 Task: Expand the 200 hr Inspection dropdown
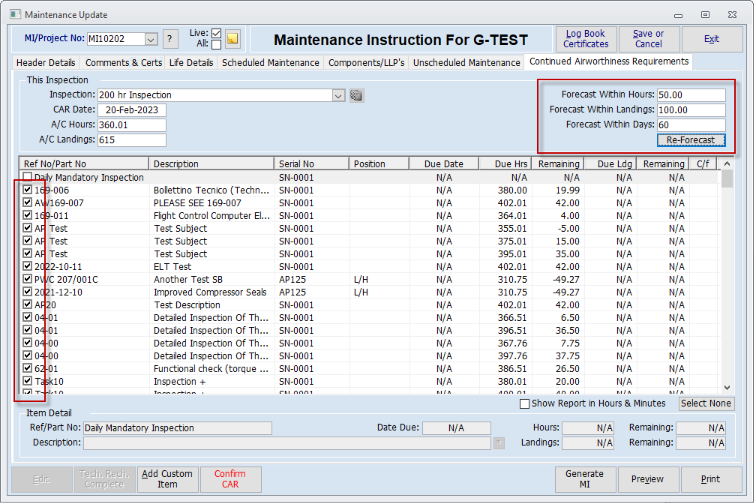pyautogui.click(x=338, y=95)
